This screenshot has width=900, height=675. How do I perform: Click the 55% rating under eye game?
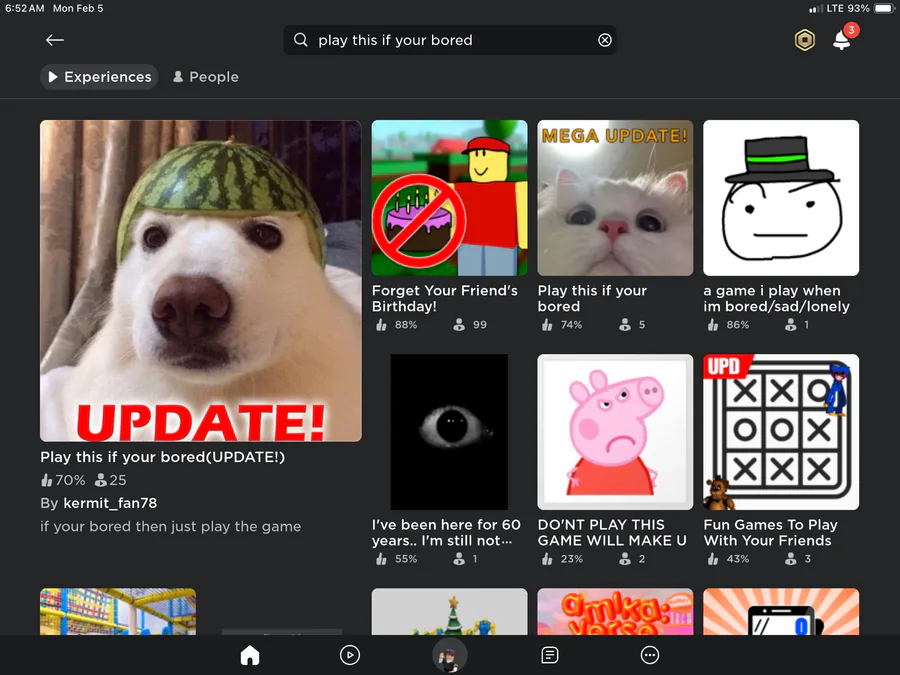[x=397, y=559]
